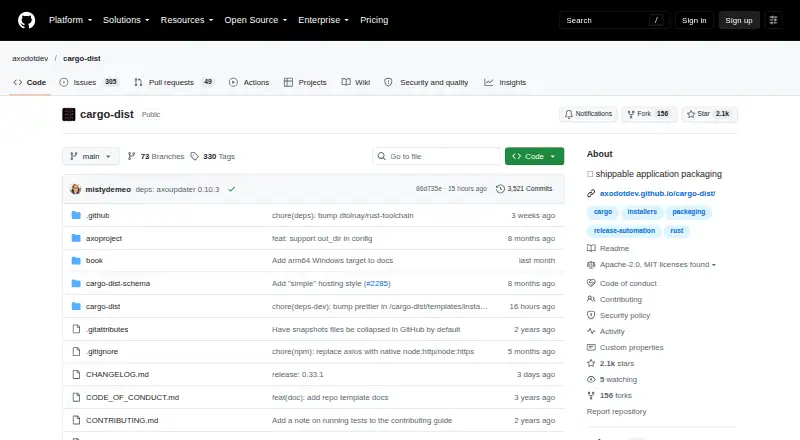Click the pulse icon next to Activity
The height and width of the screenshot is (440, 800).
point(591,331)
